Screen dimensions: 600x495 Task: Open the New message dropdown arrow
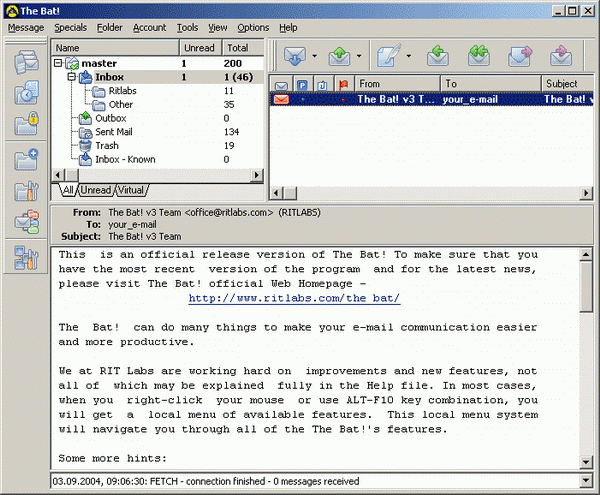(x=409, y=56)
